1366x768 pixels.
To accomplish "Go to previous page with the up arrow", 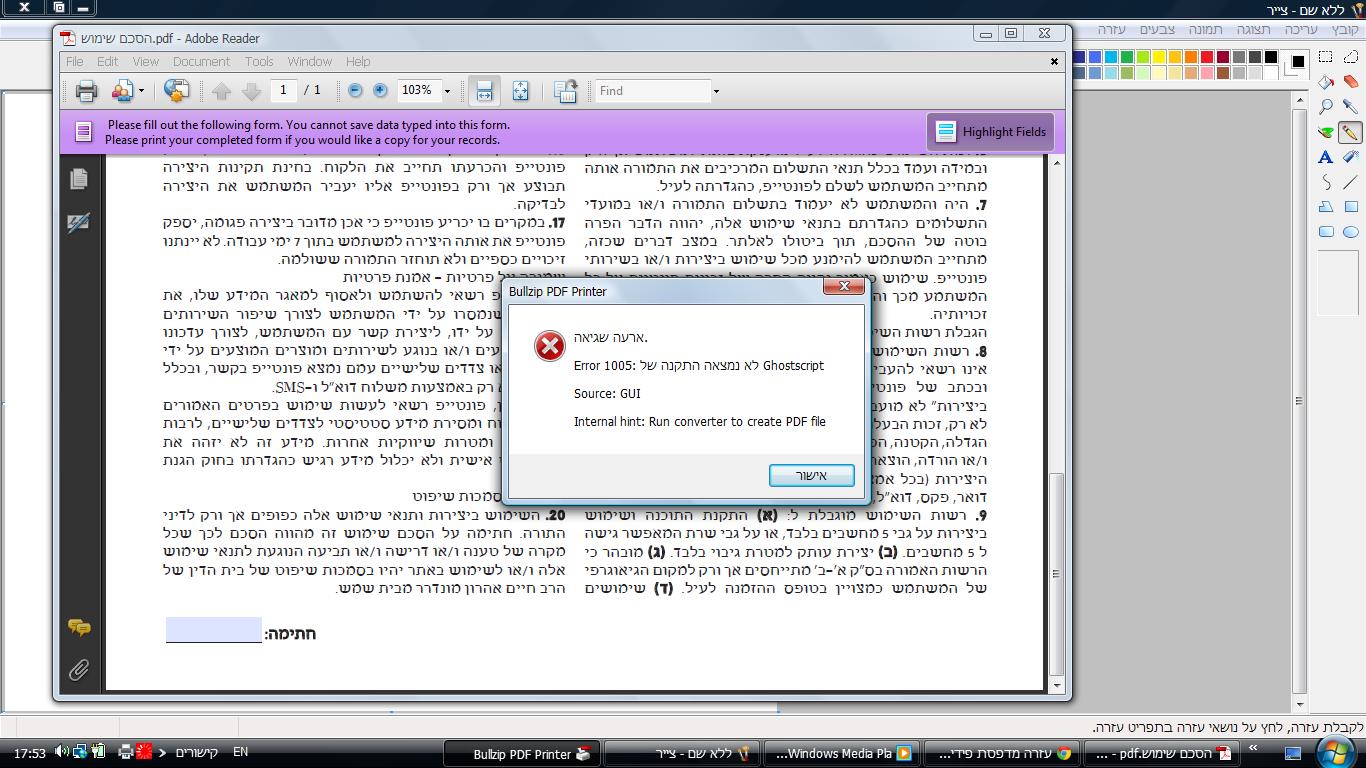I will point(221,91).
